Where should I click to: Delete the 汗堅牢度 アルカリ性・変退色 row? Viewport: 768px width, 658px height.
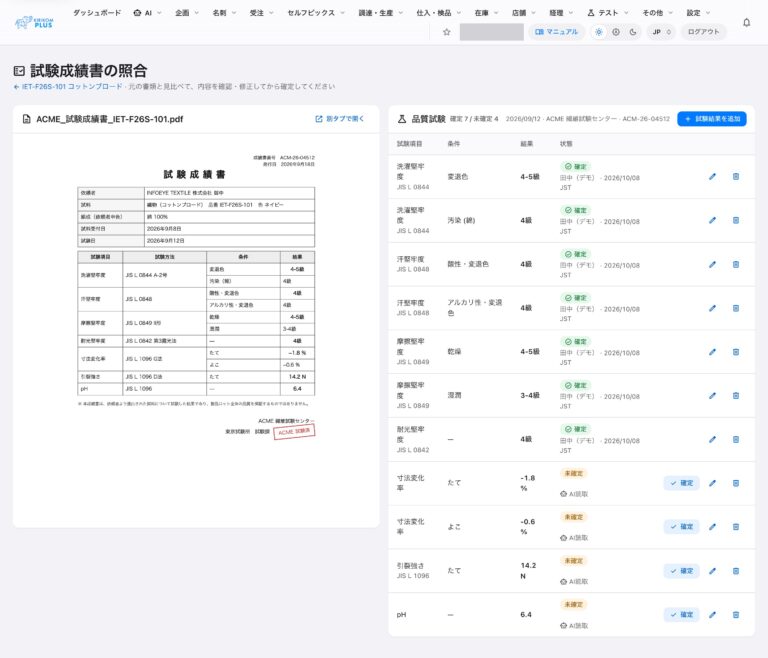(x=736, y=308)
